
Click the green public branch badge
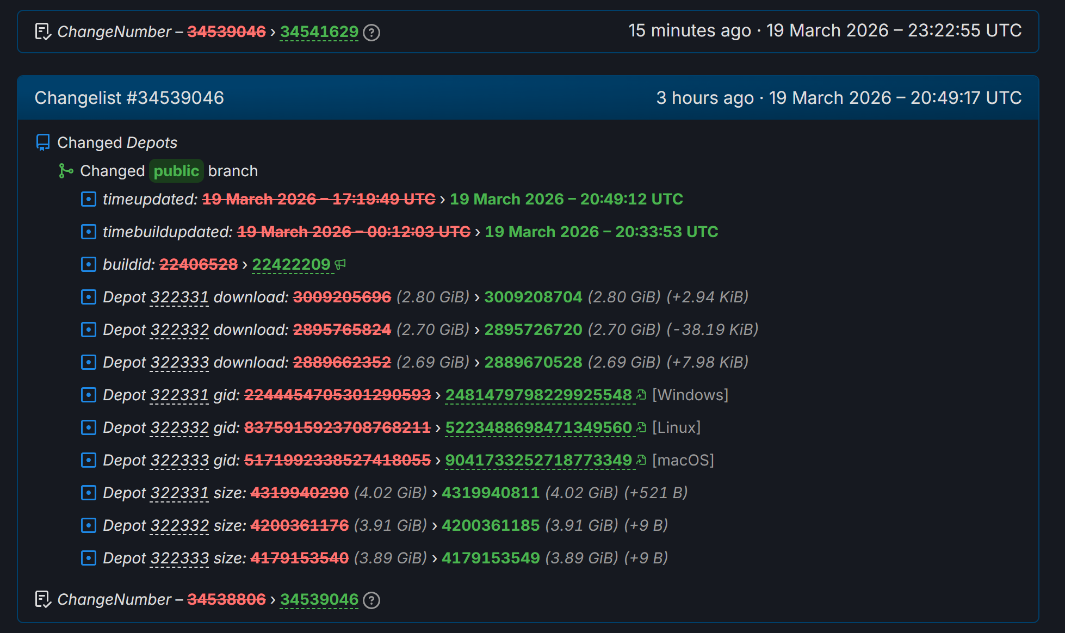click(176, 171)
